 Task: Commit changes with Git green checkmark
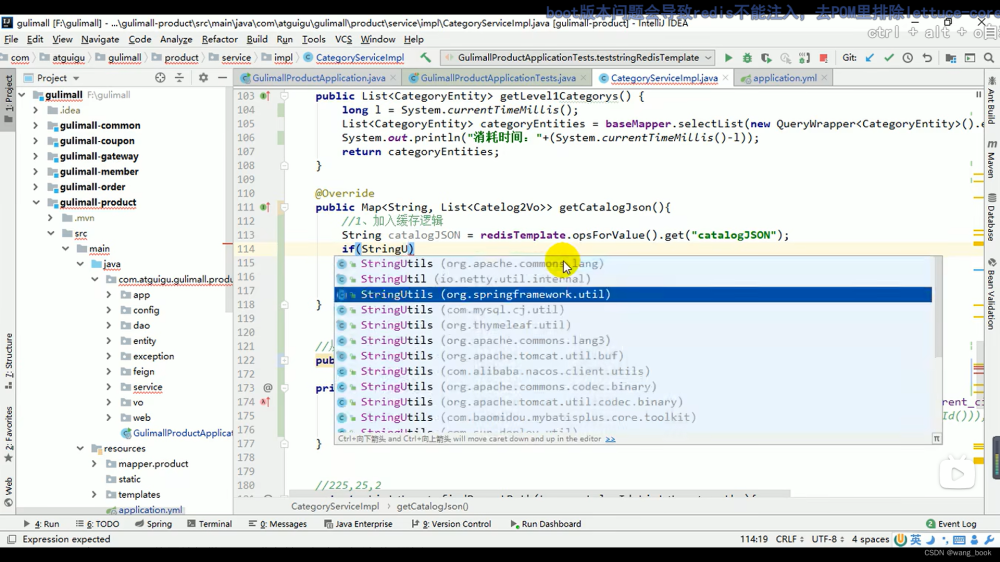(x=888, y=57)
